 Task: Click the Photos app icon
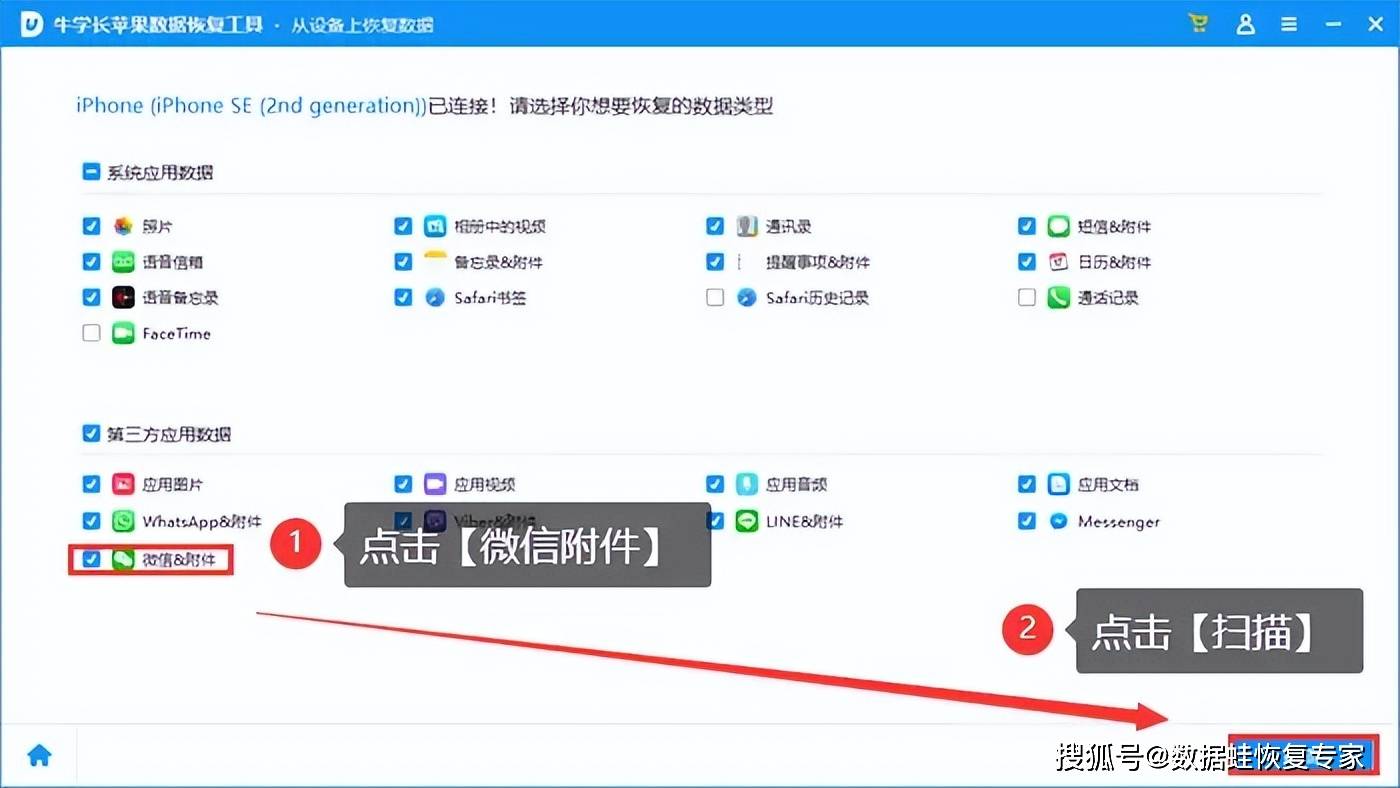coord(123,227)
